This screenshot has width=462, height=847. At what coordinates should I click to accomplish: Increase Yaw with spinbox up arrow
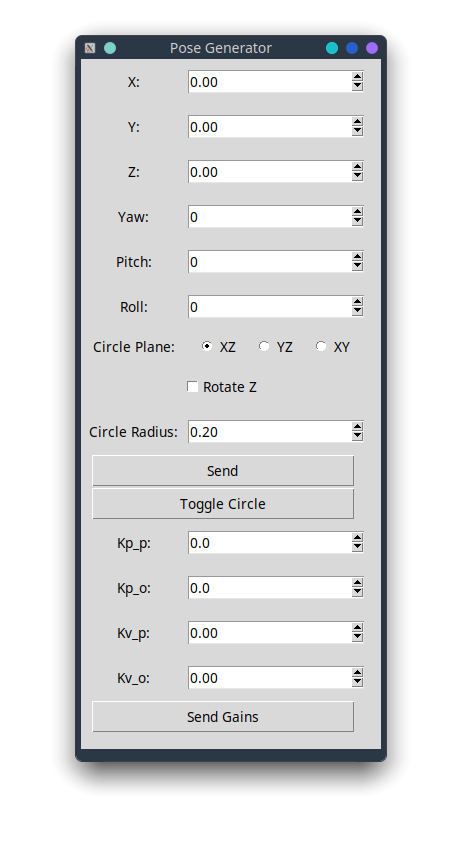point(357,212)
